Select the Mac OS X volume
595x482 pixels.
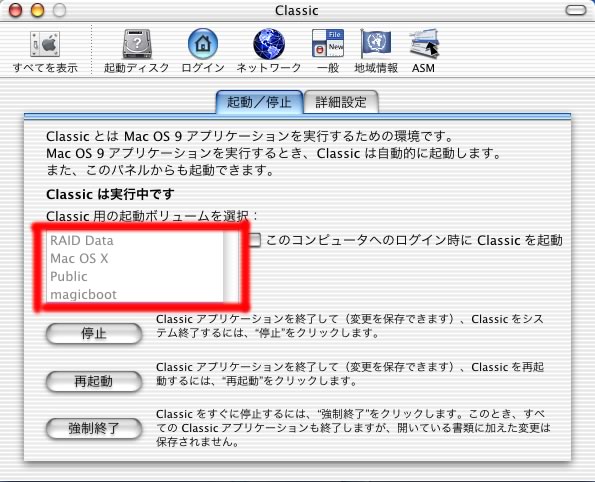(135, 258)
